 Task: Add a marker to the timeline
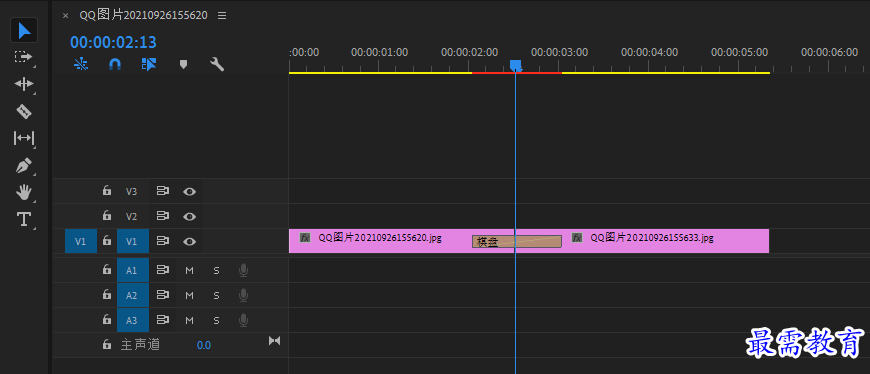click(183, 64)
